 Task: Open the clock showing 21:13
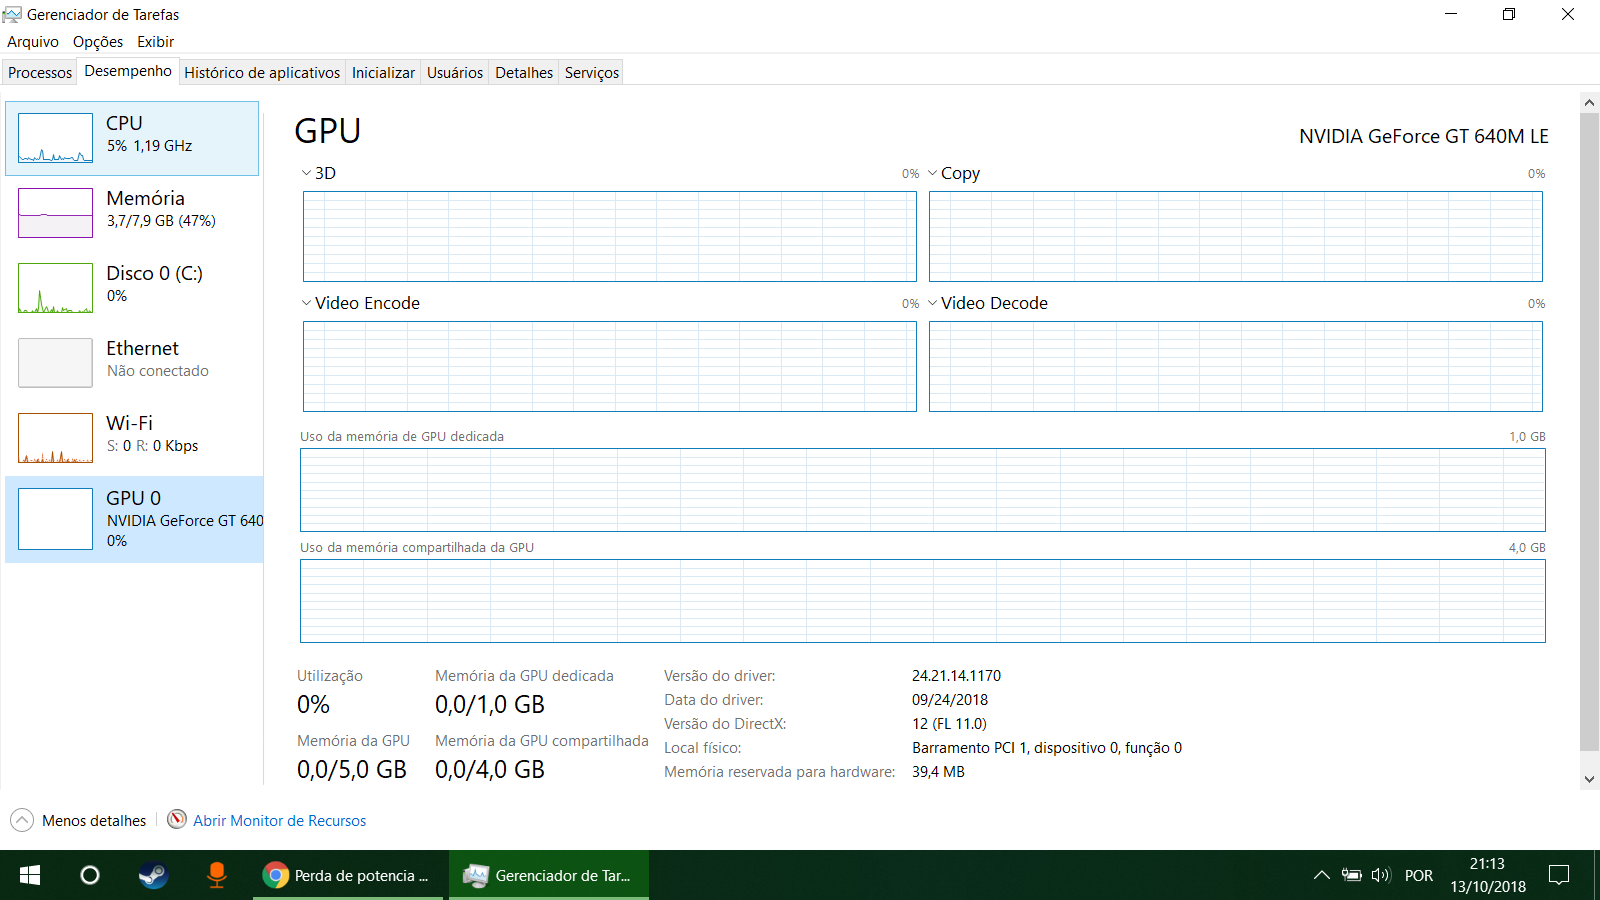pyautogui.click(x=1488, y=875)
